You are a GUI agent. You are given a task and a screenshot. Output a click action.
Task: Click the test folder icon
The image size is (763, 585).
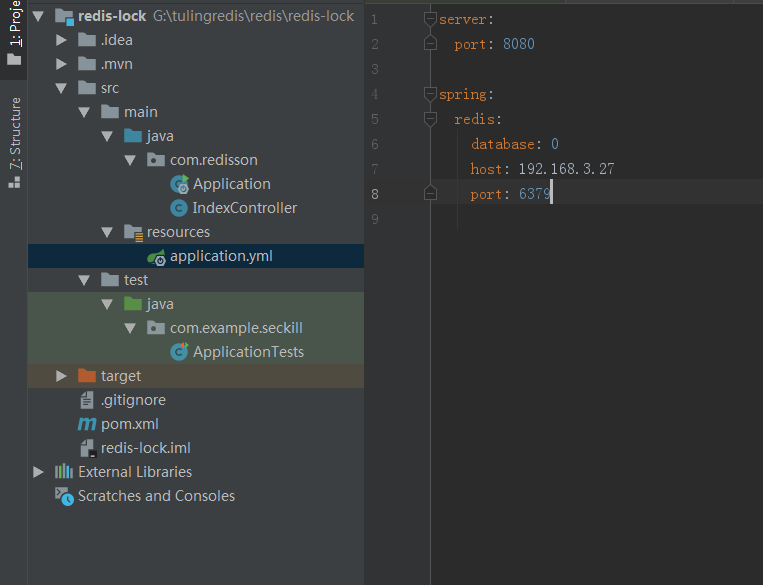[109, 279]
